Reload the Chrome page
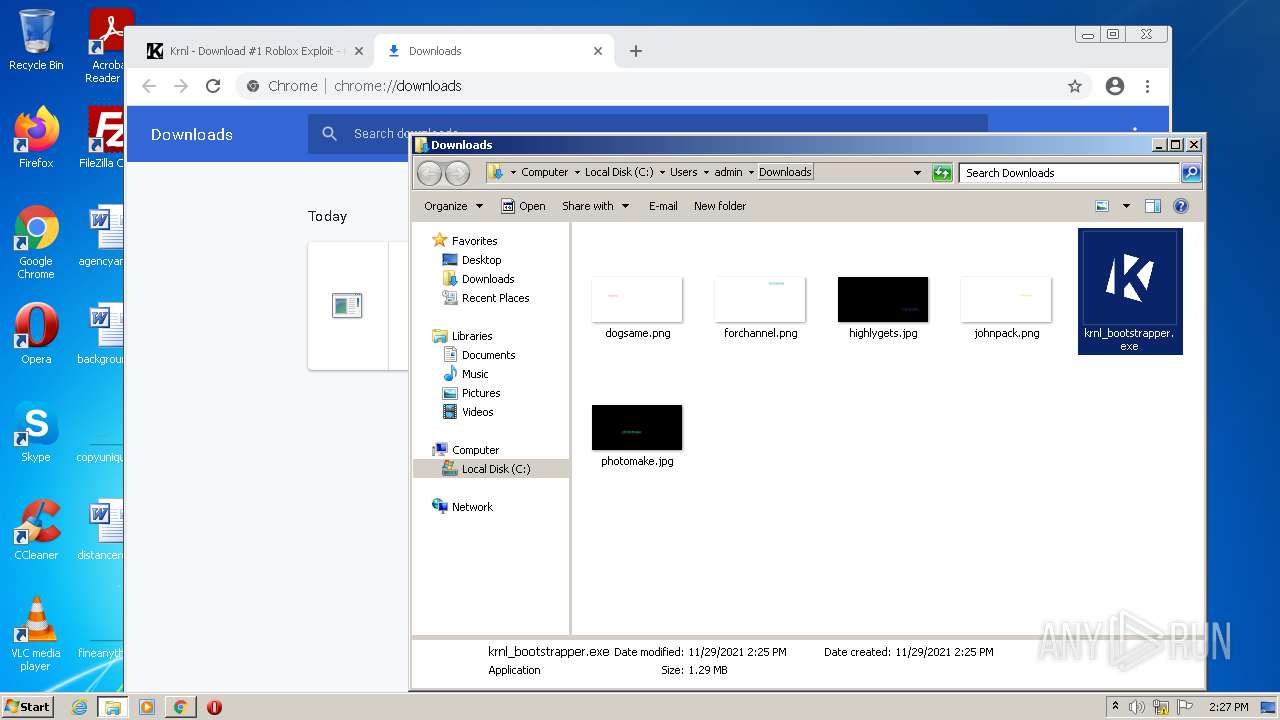The width and height of the screenshot is (1280, 720). pos(212,86)
